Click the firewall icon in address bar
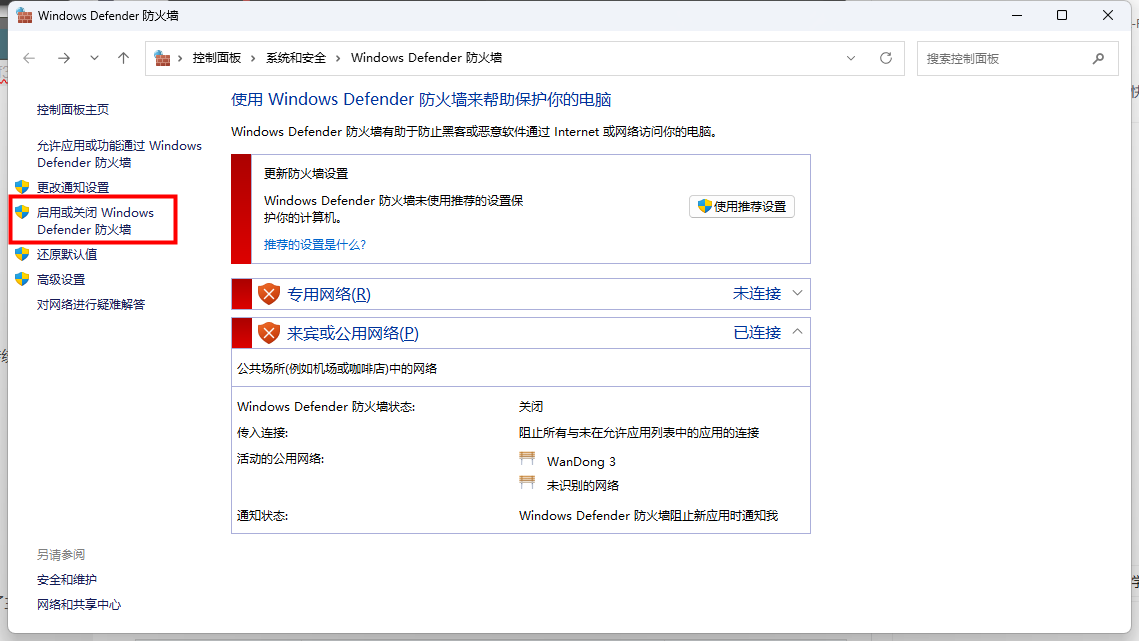This screenshot has height=641, width=1139. click(x=162, y=58)
